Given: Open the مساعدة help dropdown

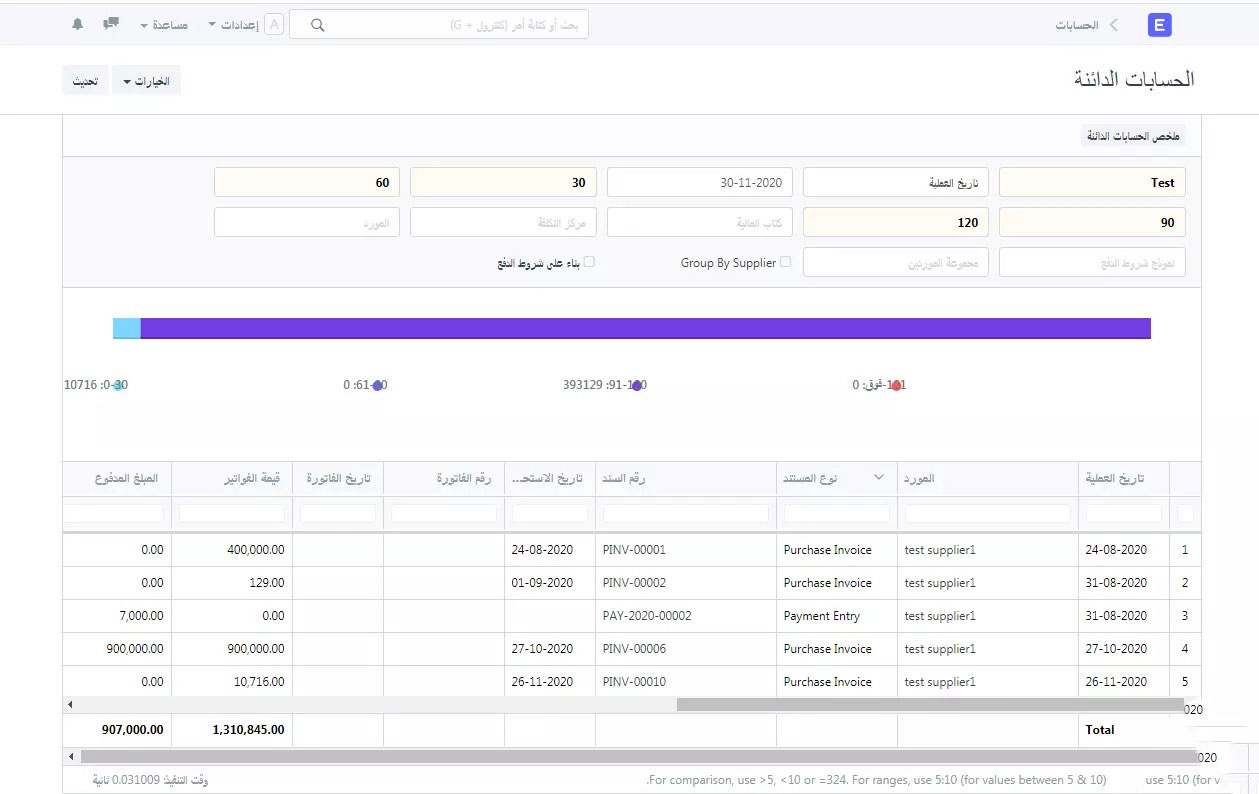Looking at the screenshot, I should click(x=164, y=25).
